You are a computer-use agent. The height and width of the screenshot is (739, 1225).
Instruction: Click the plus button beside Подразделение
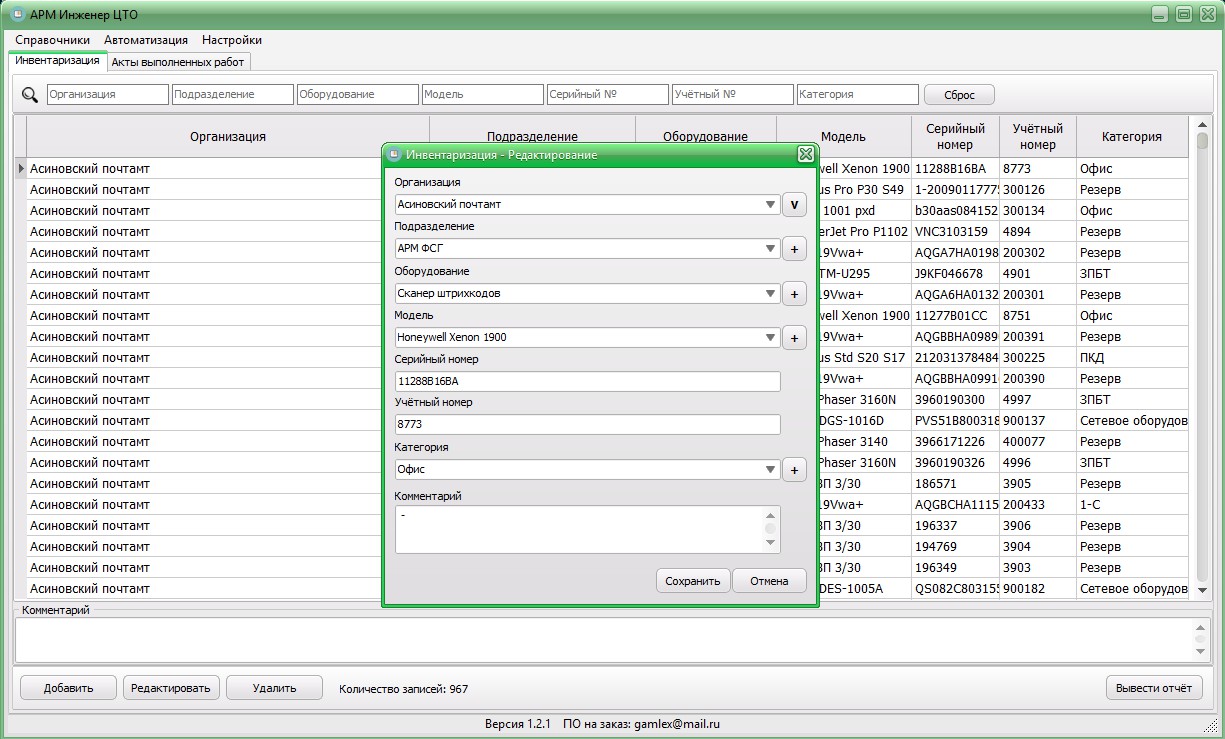[x=794, y=249]
